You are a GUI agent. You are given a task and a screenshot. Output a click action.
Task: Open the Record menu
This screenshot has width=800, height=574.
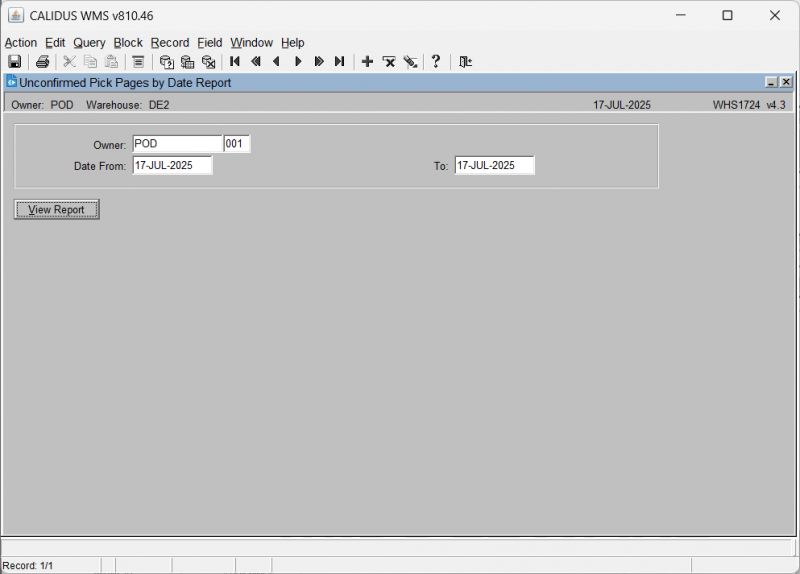(170, 43)
